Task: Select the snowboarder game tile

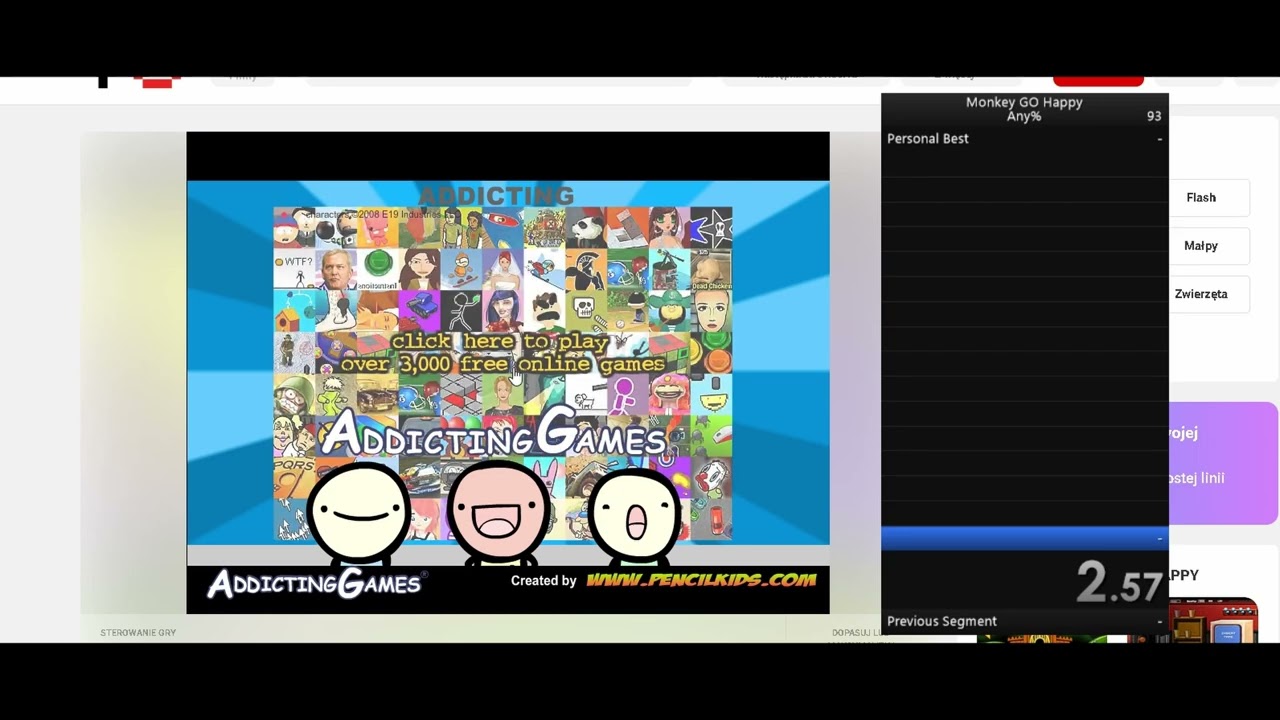Action: point(462,269)
